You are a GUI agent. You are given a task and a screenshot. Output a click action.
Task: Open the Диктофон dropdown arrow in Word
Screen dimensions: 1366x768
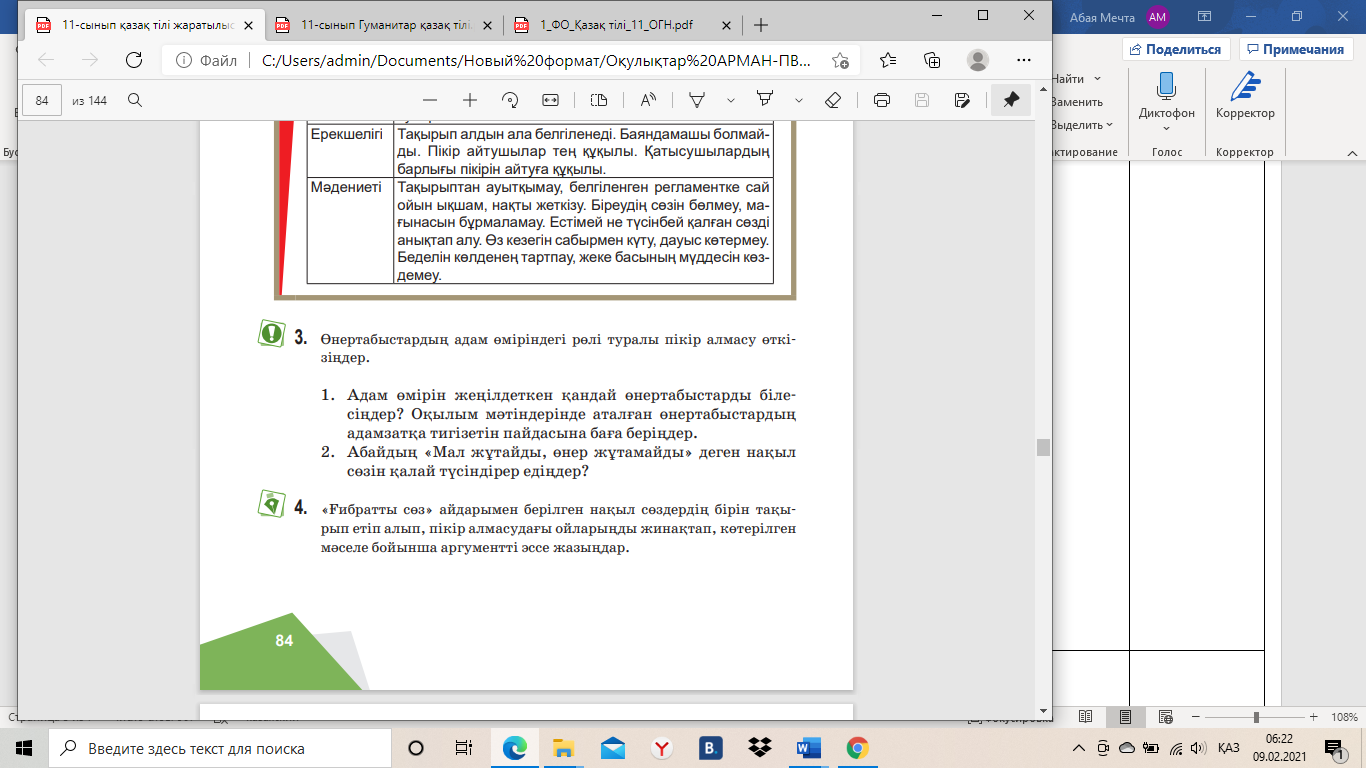1166,129
